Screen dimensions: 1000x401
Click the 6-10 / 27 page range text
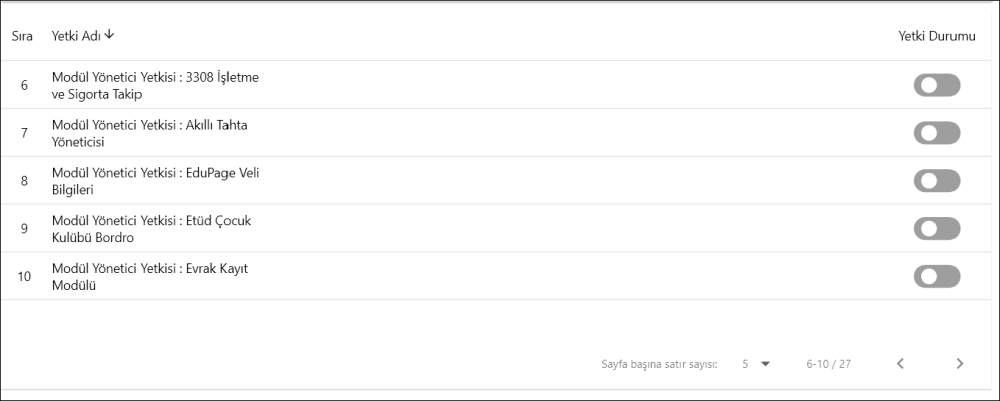point(828,364)
